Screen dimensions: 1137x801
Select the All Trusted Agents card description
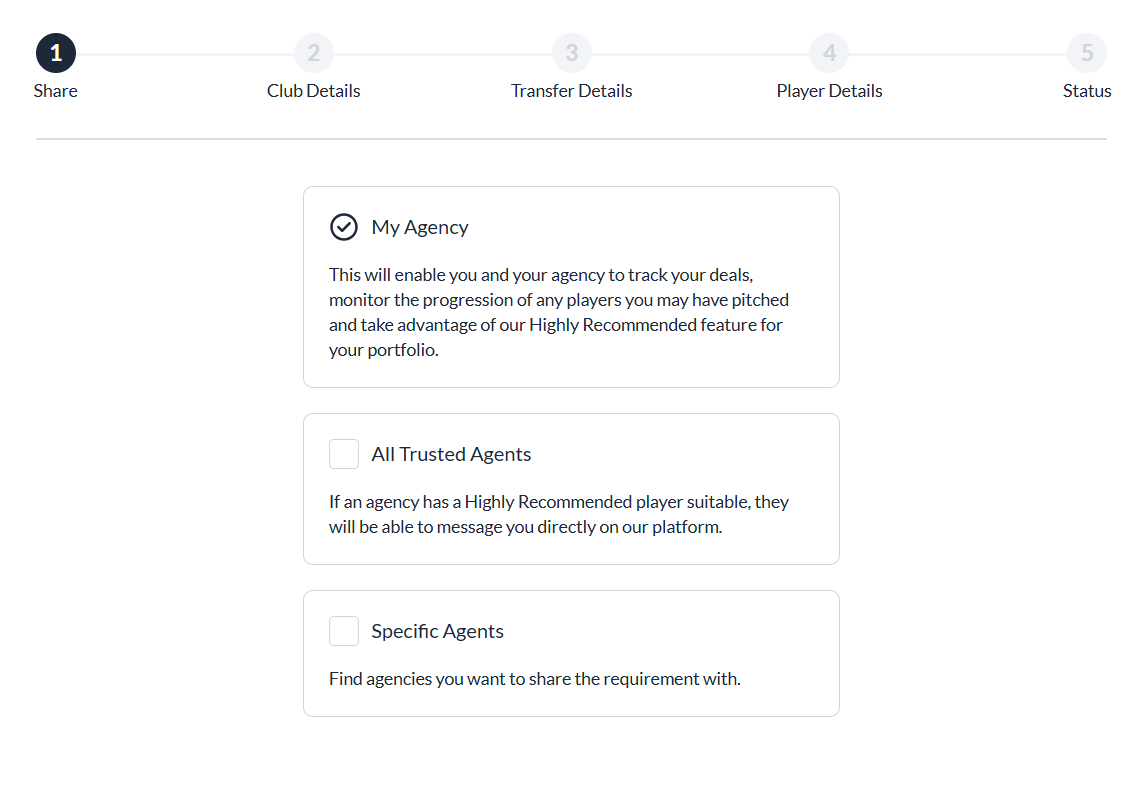pyautogui.click(x=558, y=514)
